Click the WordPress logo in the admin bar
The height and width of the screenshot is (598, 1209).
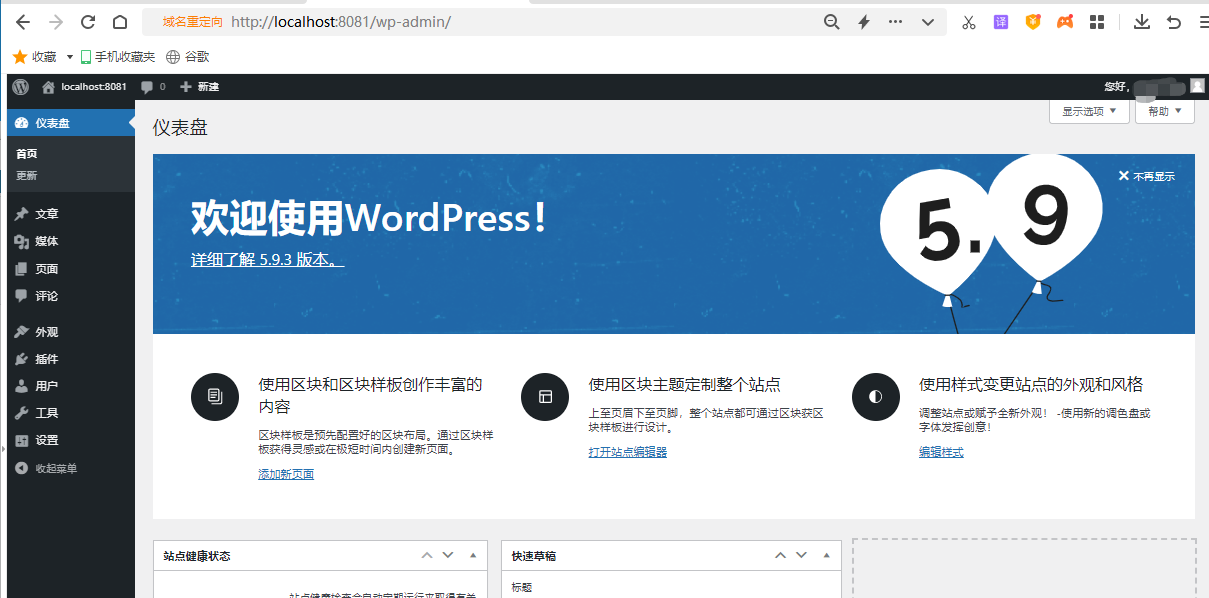19,87
